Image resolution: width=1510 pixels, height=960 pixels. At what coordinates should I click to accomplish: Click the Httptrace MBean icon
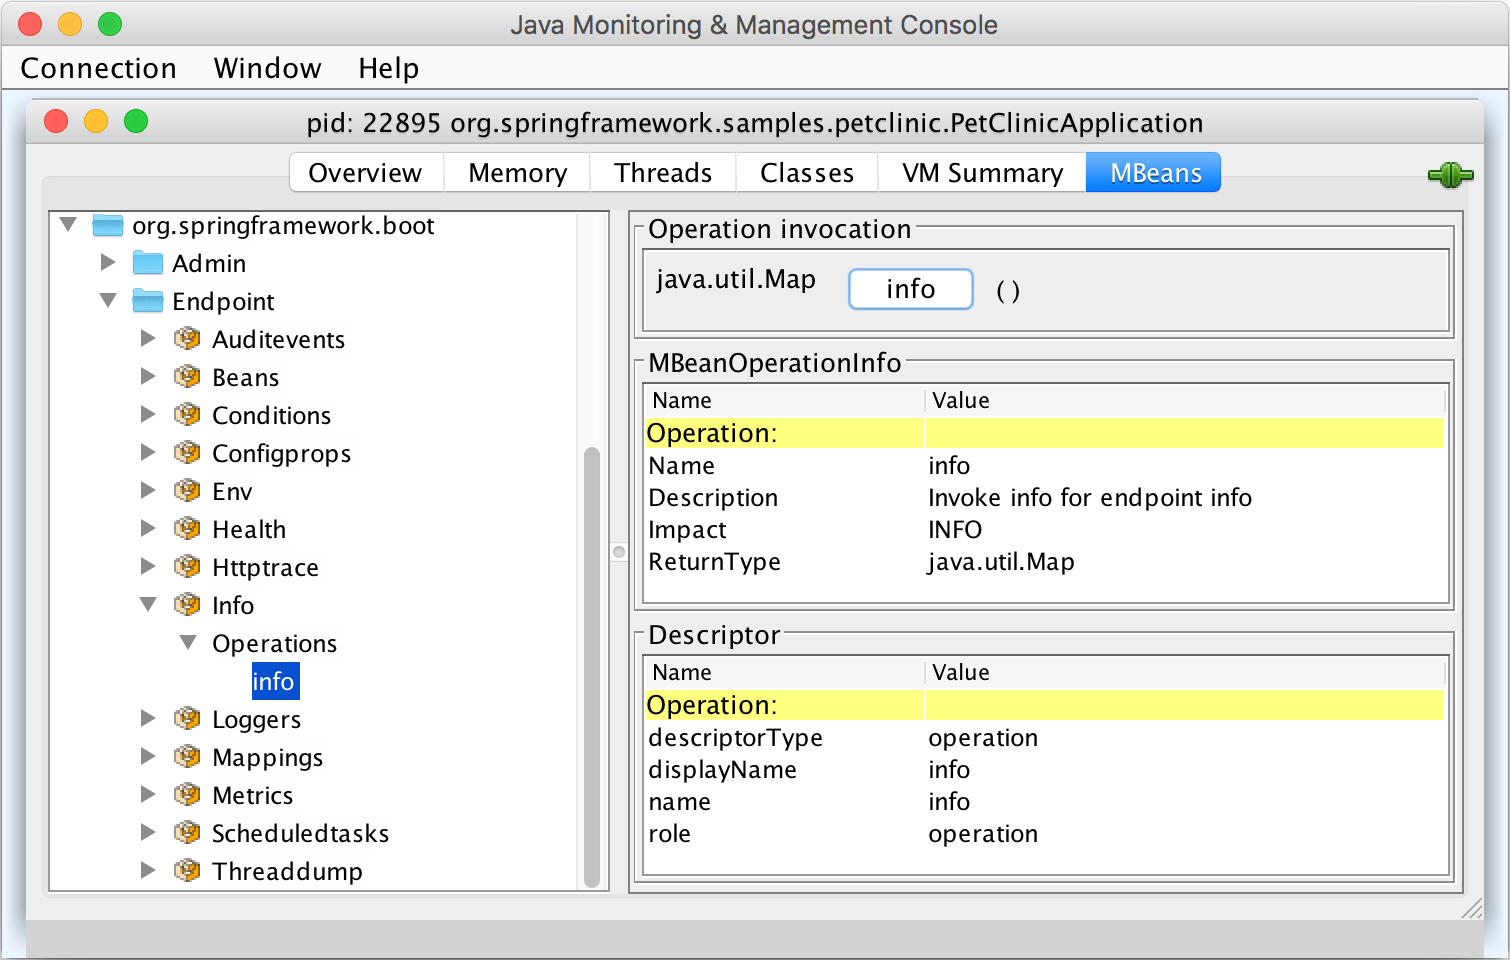pos(187,566)
